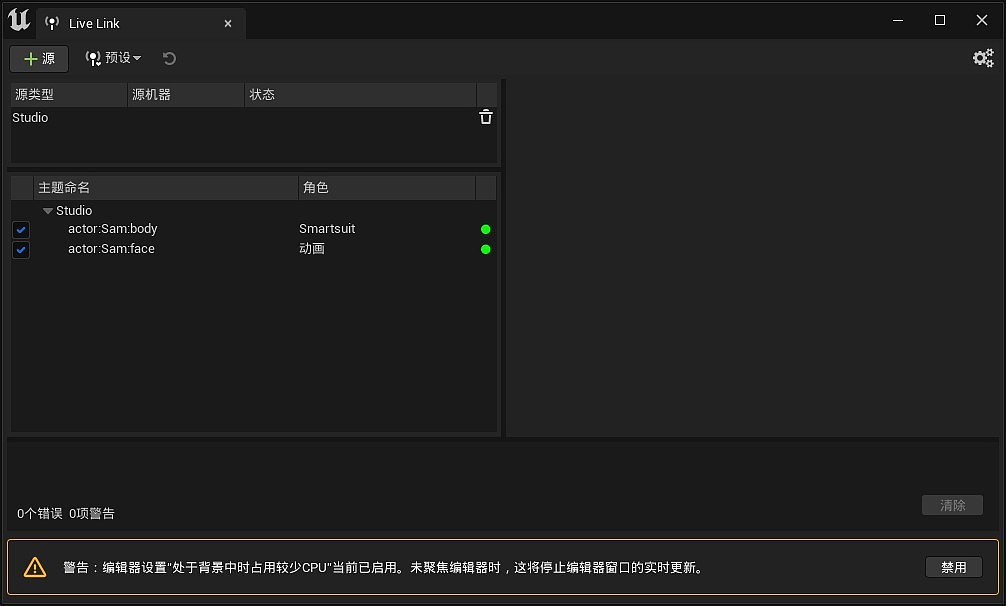Collapse the Studio subject tree
1006x606 pixels.
click(48, 210)
